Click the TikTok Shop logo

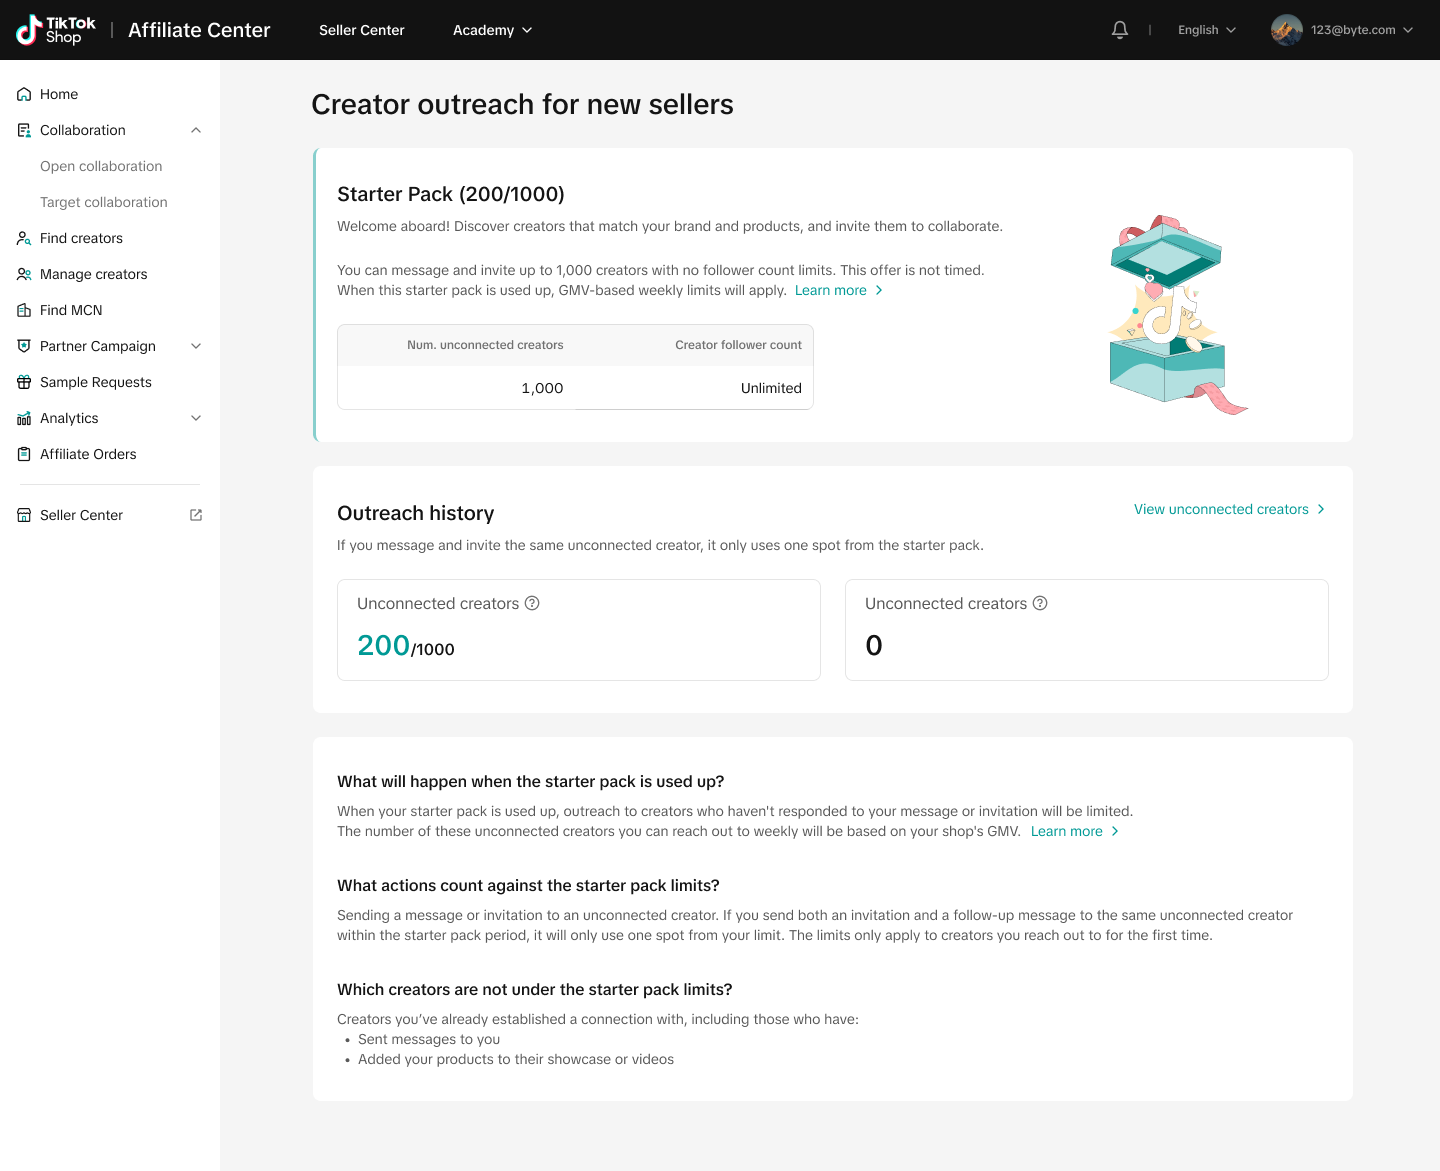point(56,30)
